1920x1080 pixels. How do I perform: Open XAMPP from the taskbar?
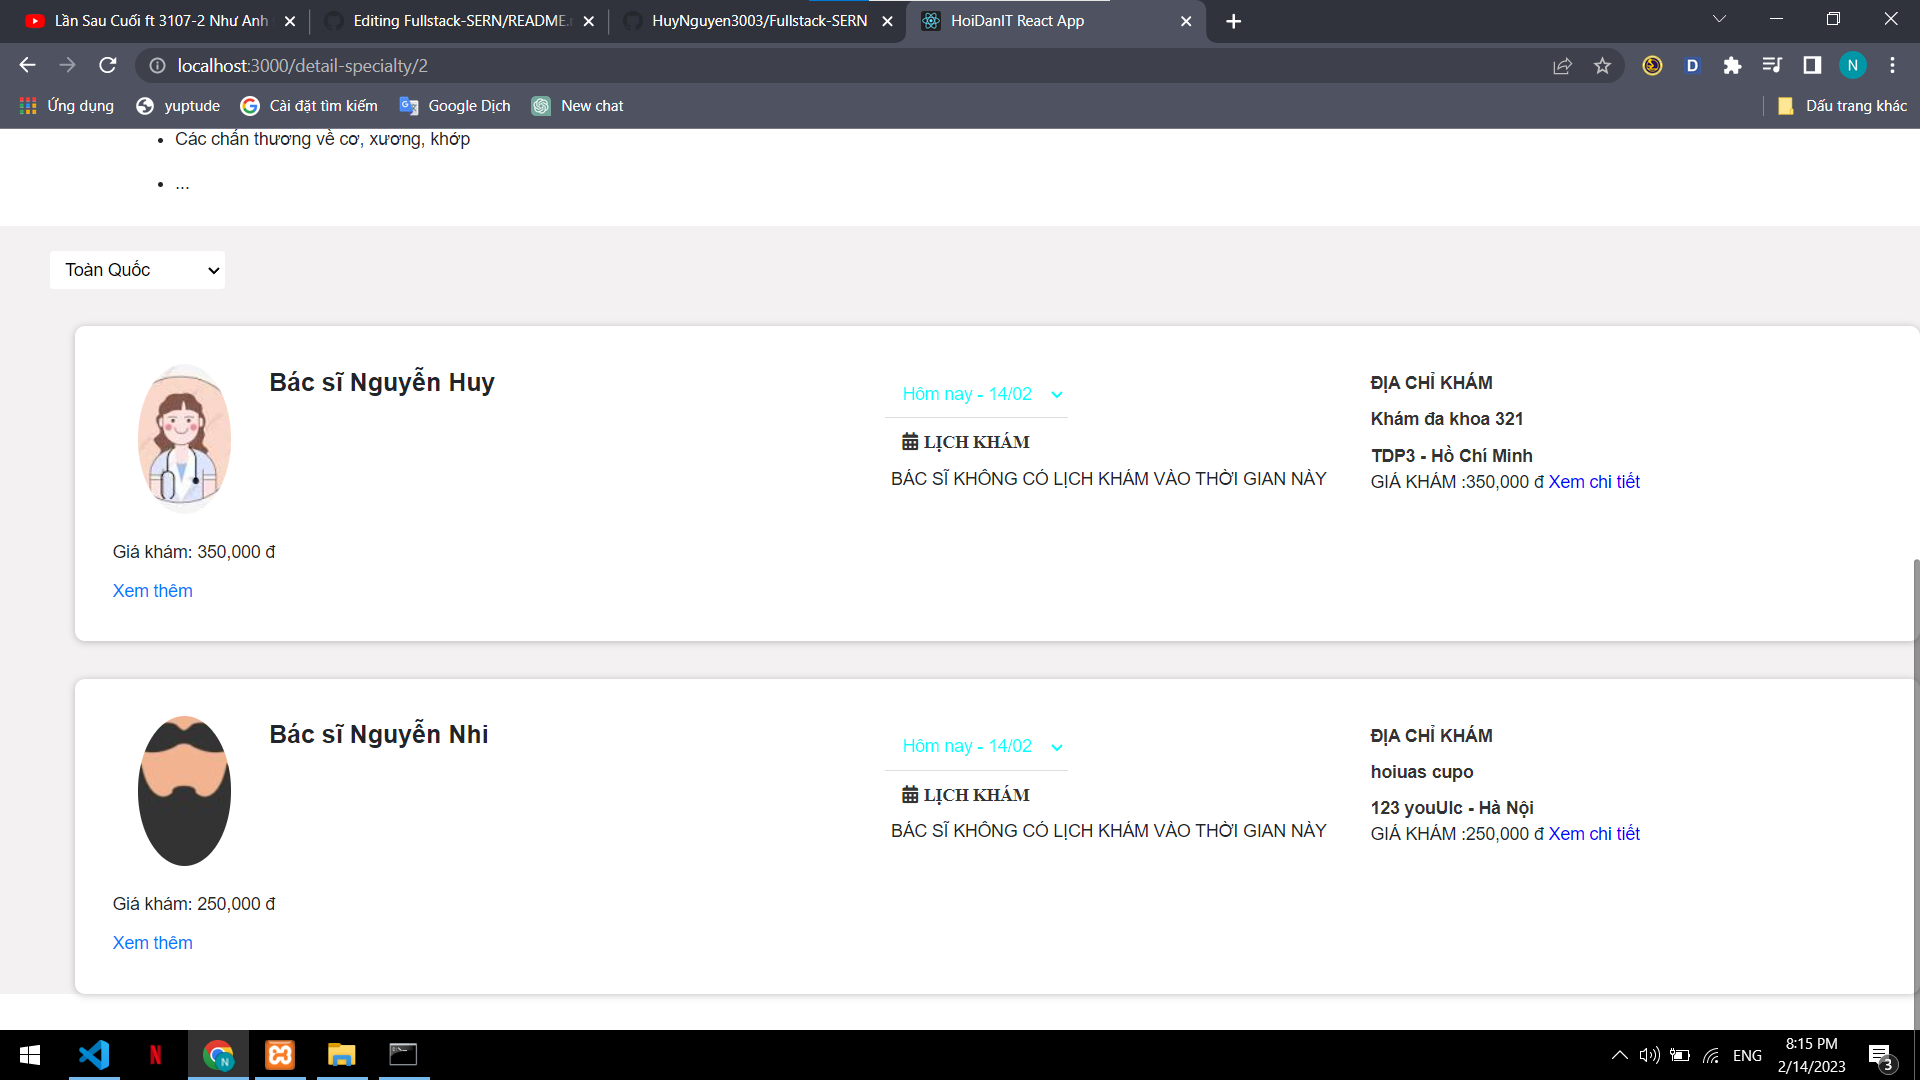point(280,1055)
